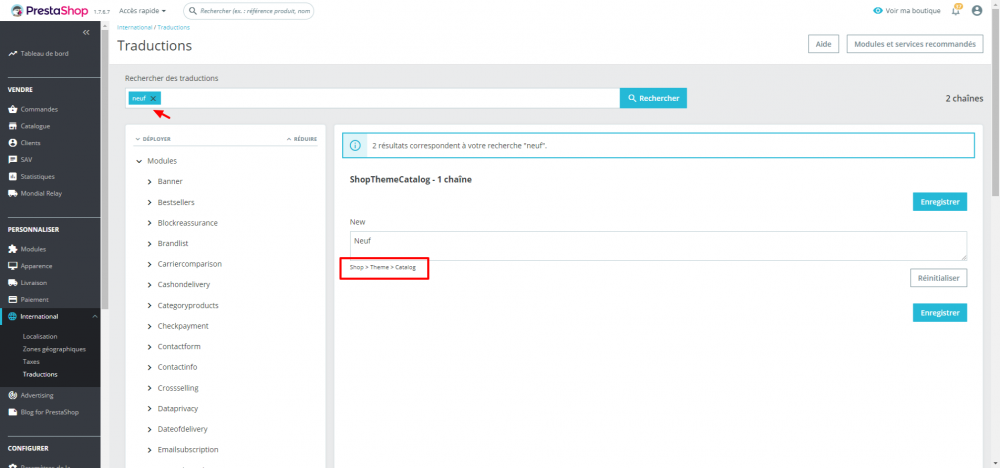Screen dimensions: 1000x468
Task: Click the Catalogue store icon
Action: (x=13, y=126)
